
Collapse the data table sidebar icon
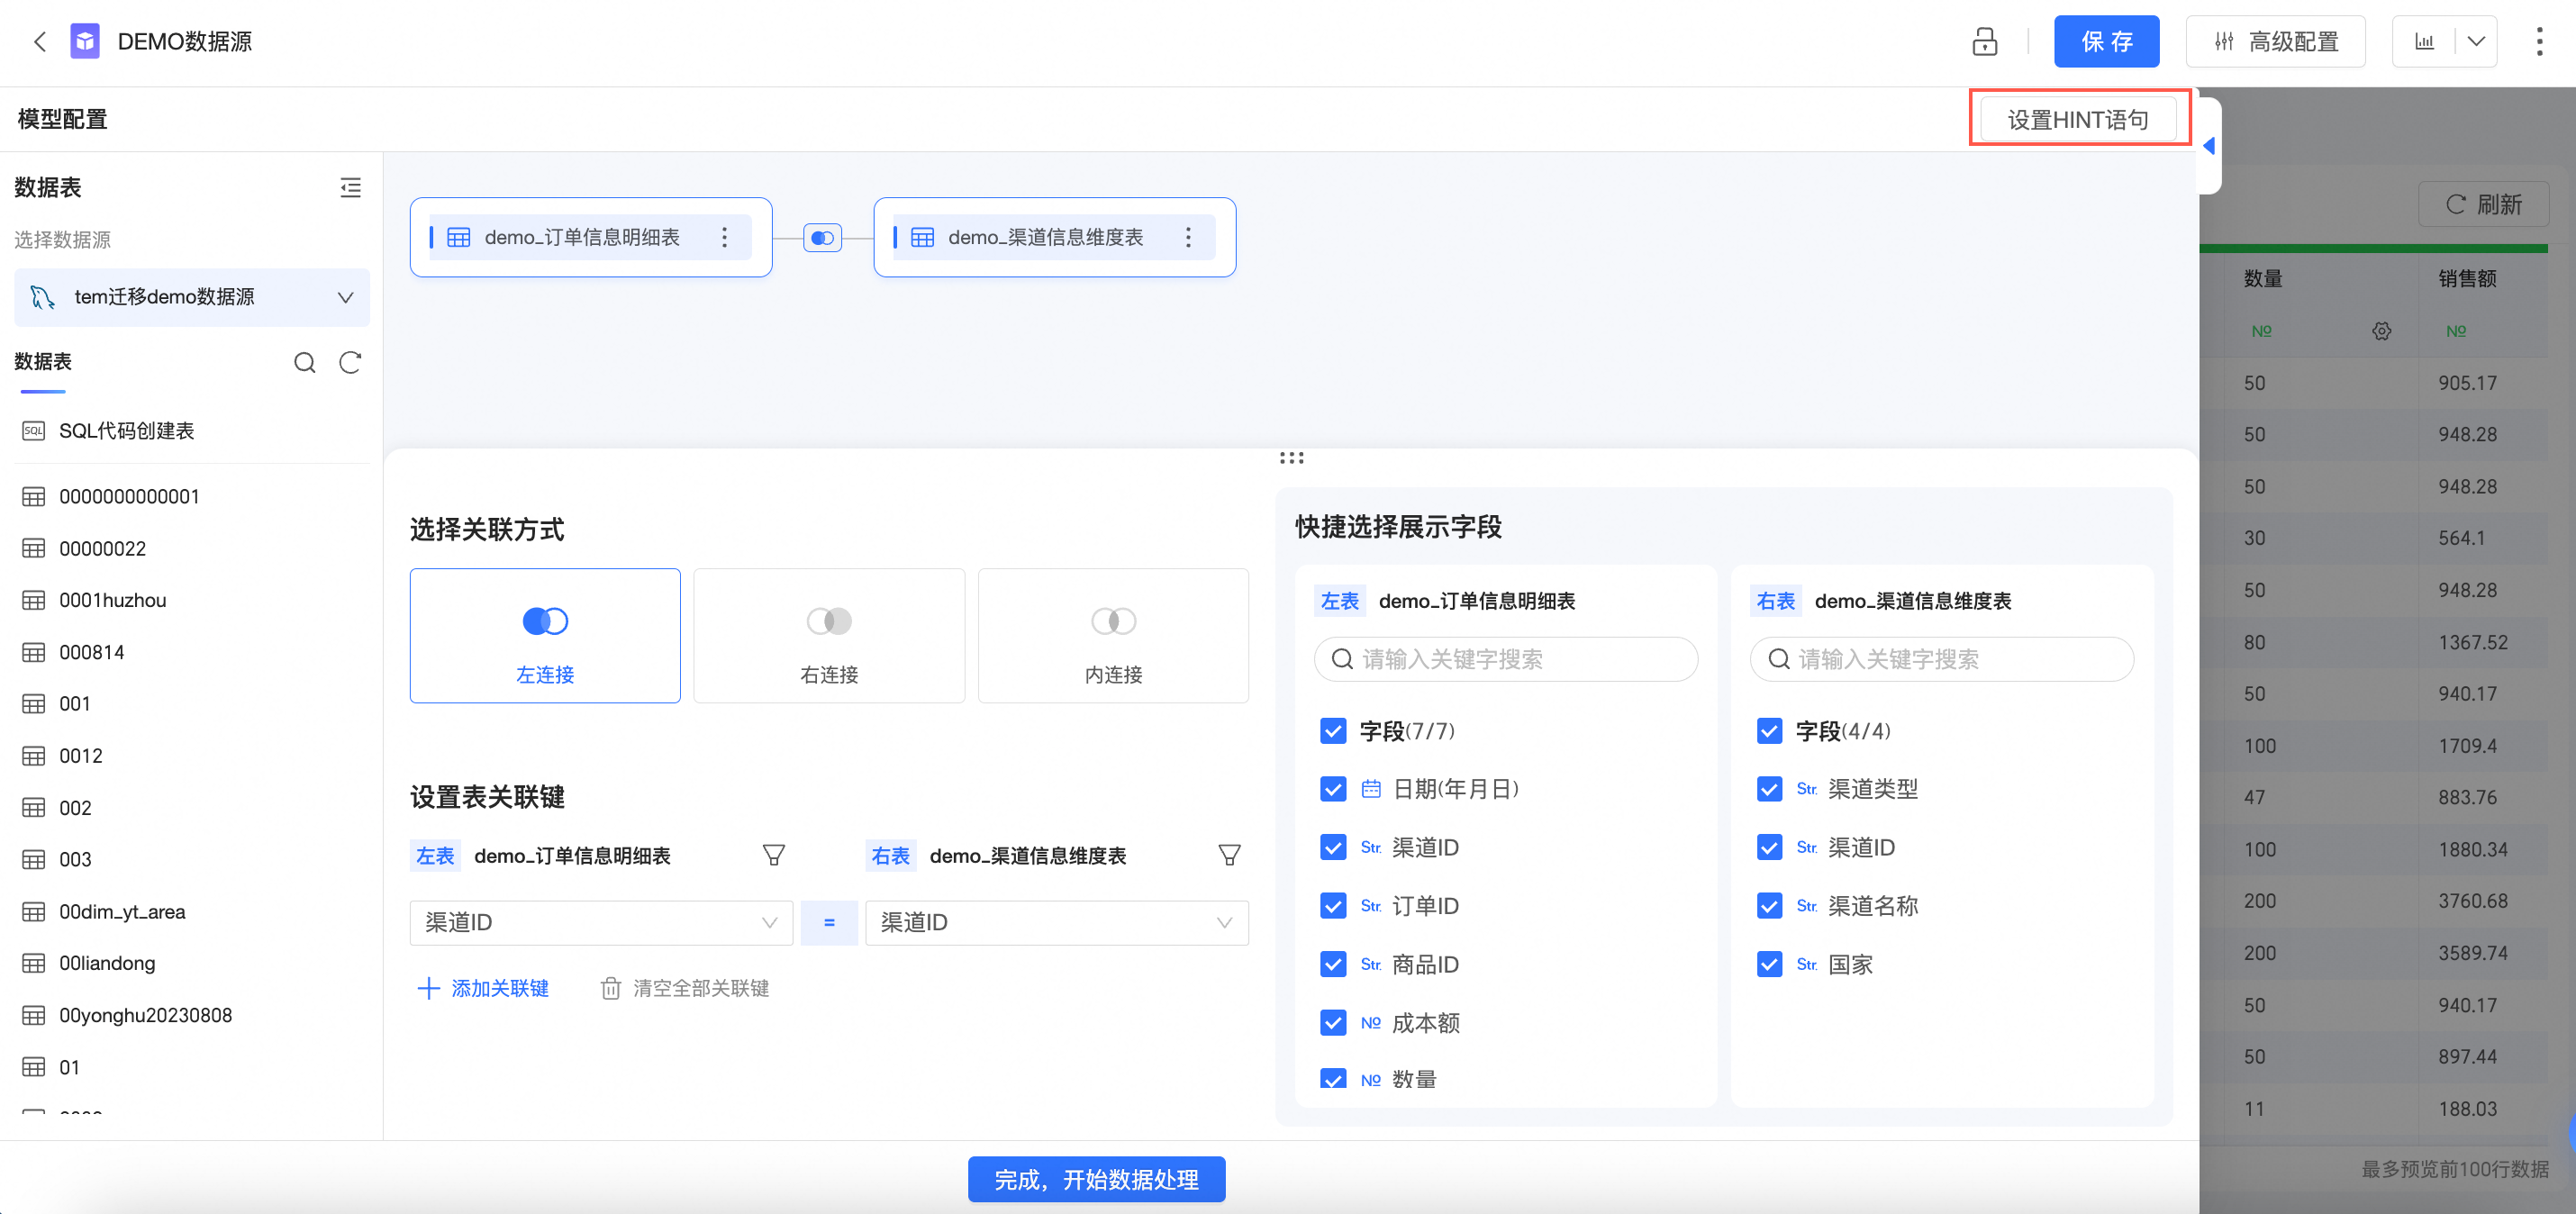coord(350,187)
